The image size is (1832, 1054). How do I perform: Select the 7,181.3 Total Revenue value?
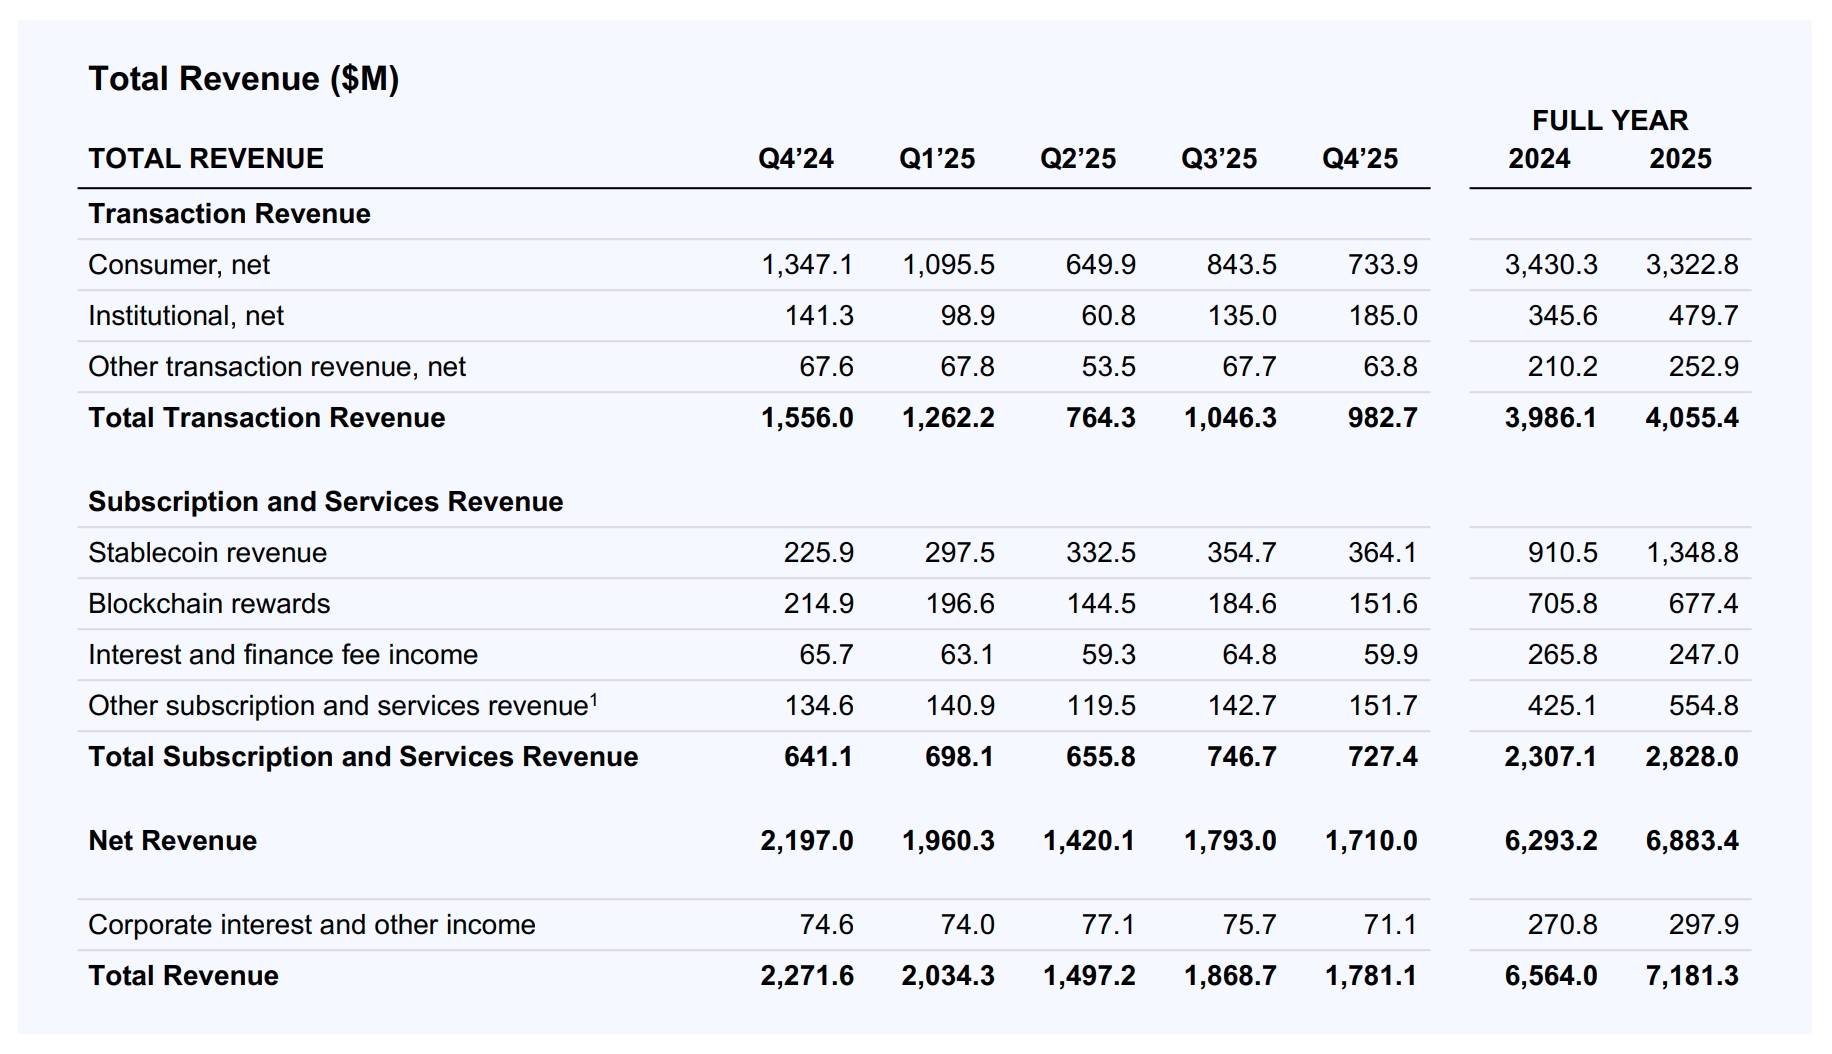[x=1691, y=976]
